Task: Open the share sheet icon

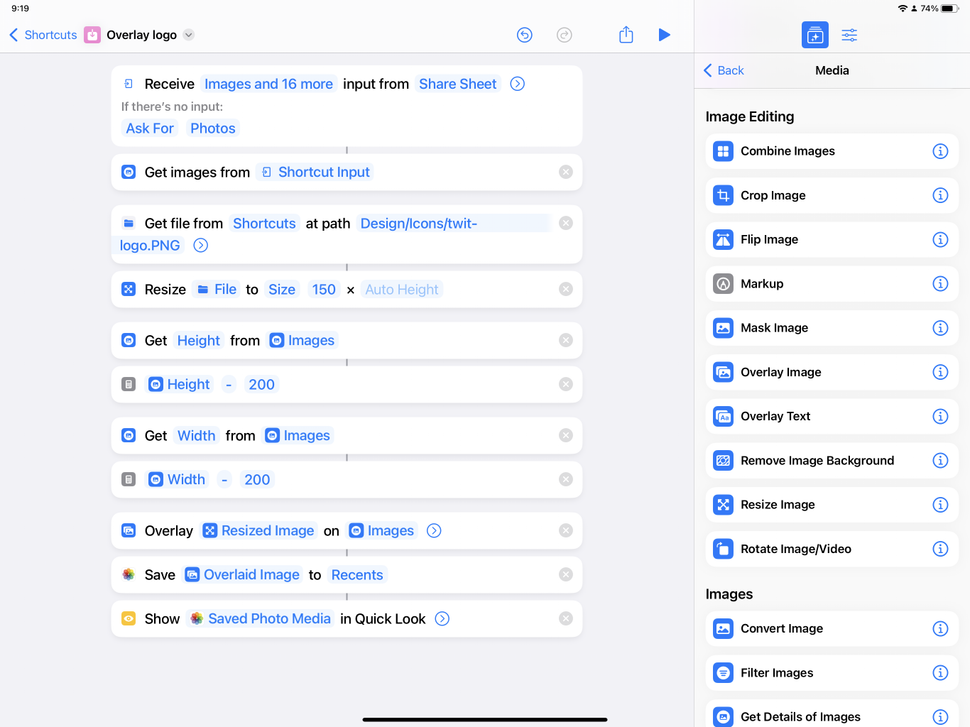Action: coord(625,34)
